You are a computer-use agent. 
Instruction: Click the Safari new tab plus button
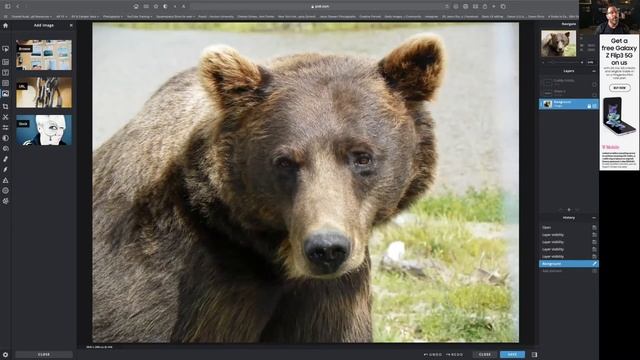point(494,6)
